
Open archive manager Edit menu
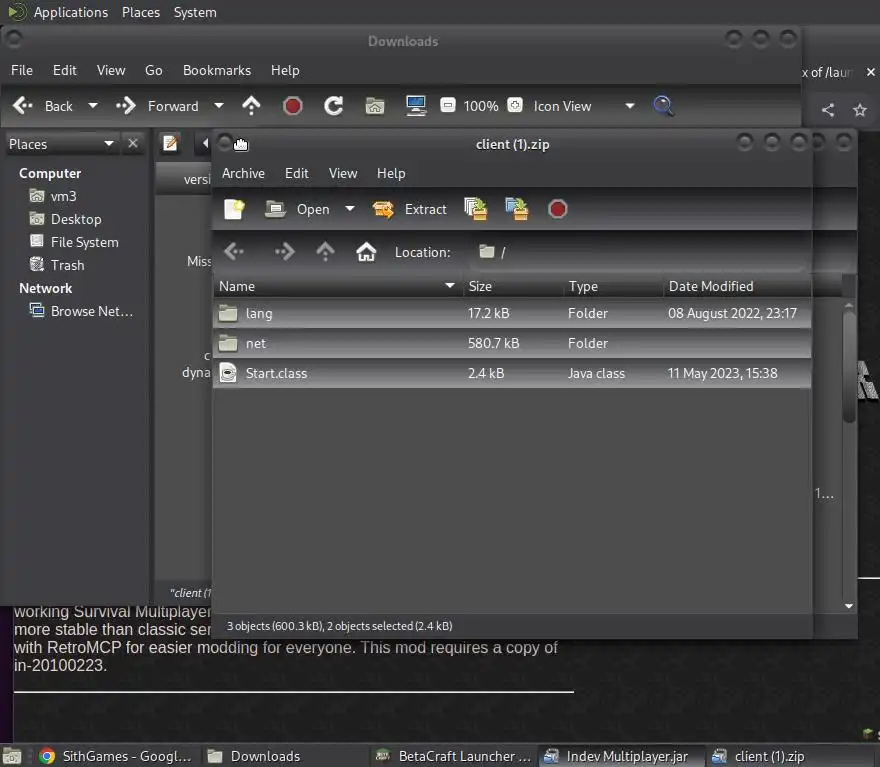[296, 173]
